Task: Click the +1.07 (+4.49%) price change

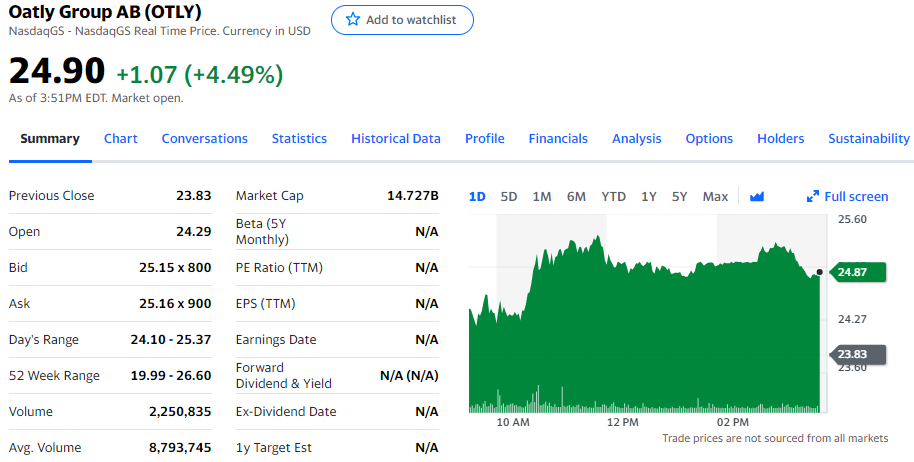Action: (x=200, y=75)
